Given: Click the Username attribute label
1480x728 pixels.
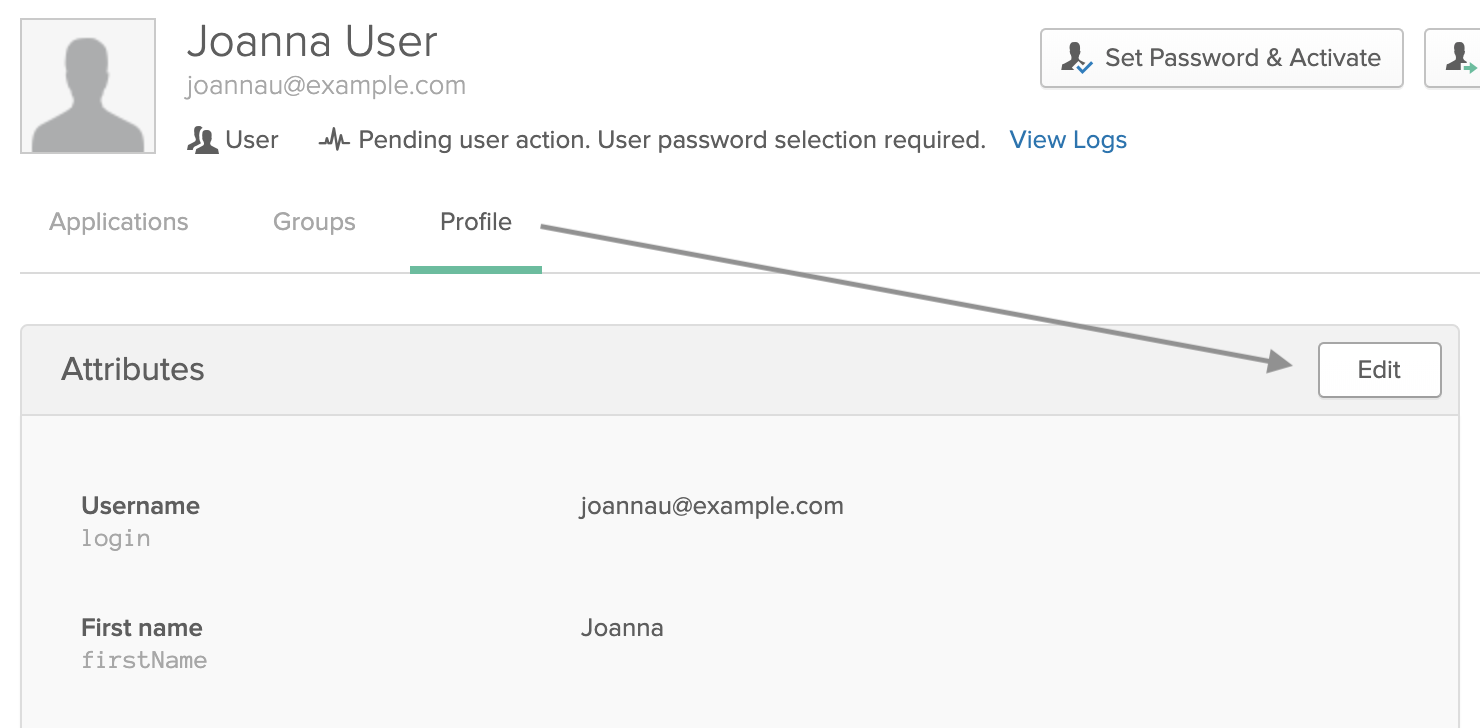Looking at the screenshot, I should click(141, 506).
